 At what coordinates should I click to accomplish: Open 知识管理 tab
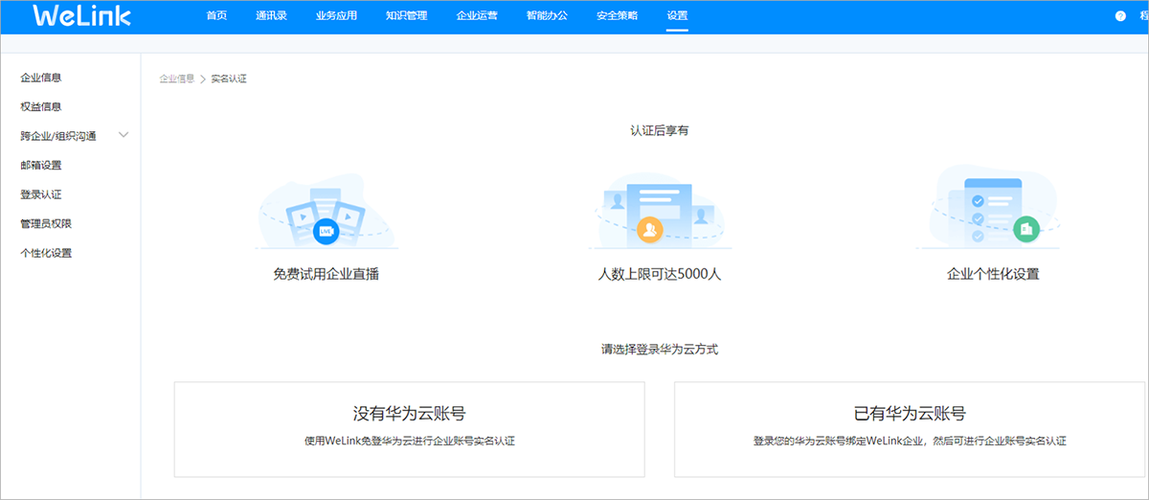click(x=407, y=15)
